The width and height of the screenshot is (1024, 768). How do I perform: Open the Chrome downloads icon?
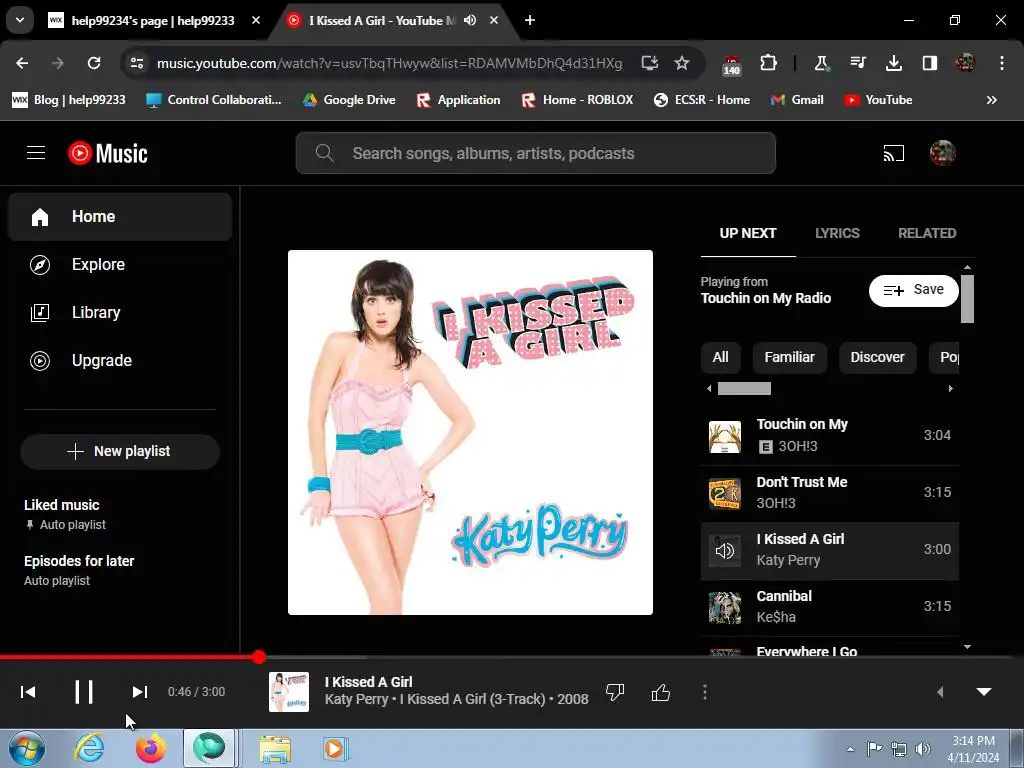click(893, 63)
